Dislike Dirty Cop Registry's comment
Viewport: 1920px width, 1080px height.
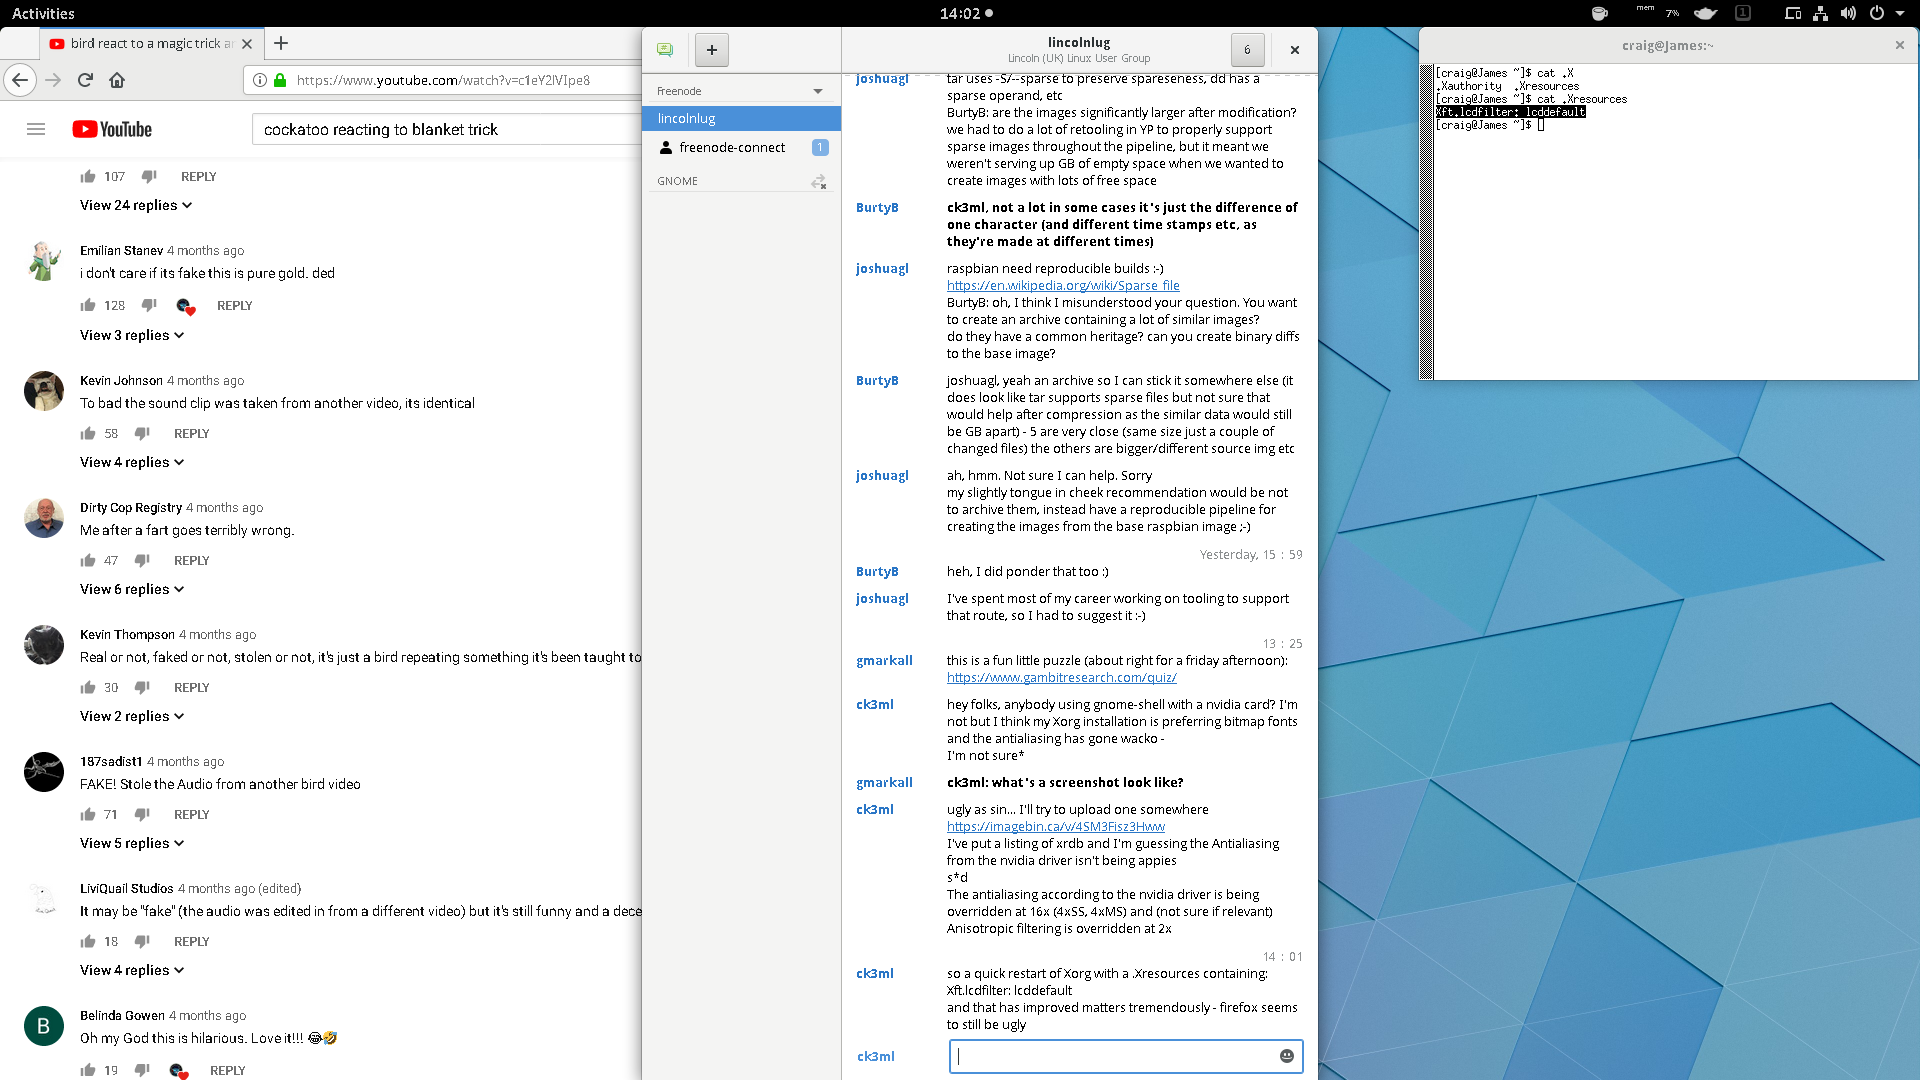[142, 560]
